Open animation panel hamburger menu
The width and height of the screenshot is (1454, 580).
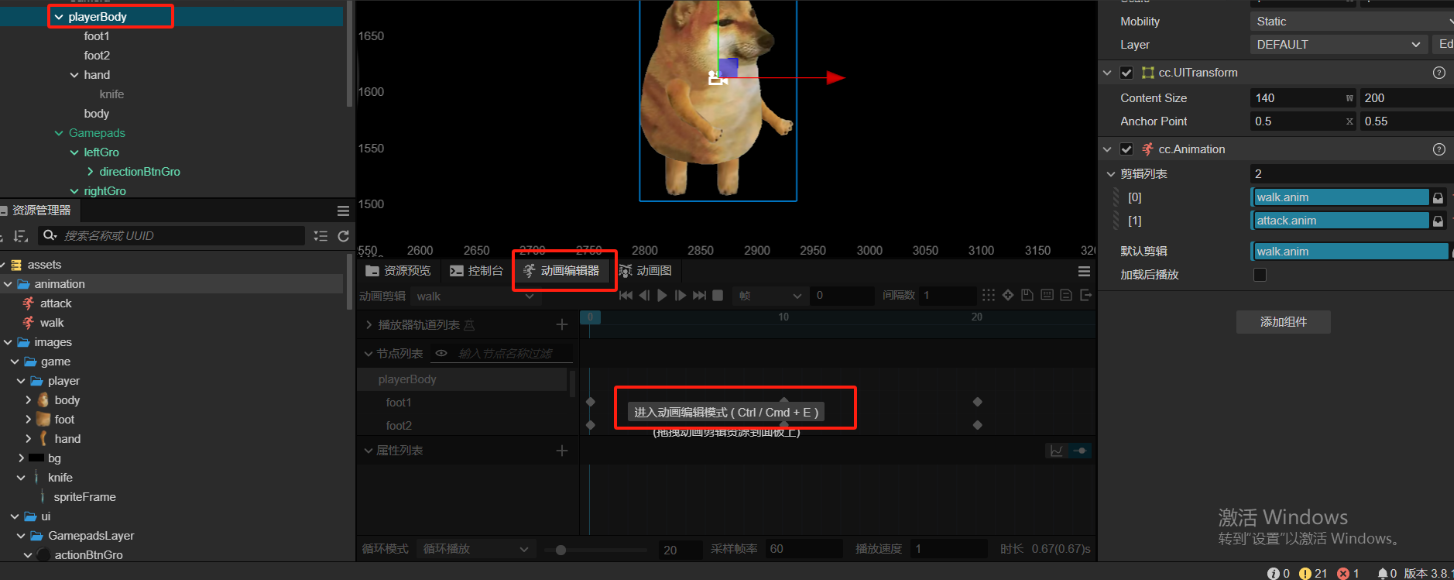tap(1084, 271)
